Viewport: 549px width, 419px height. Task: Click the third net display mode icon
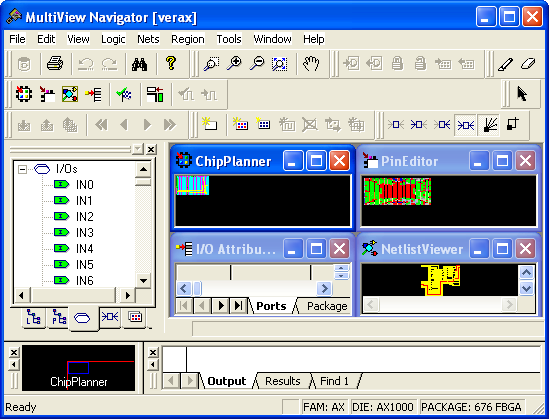click(x=442, y=124)
